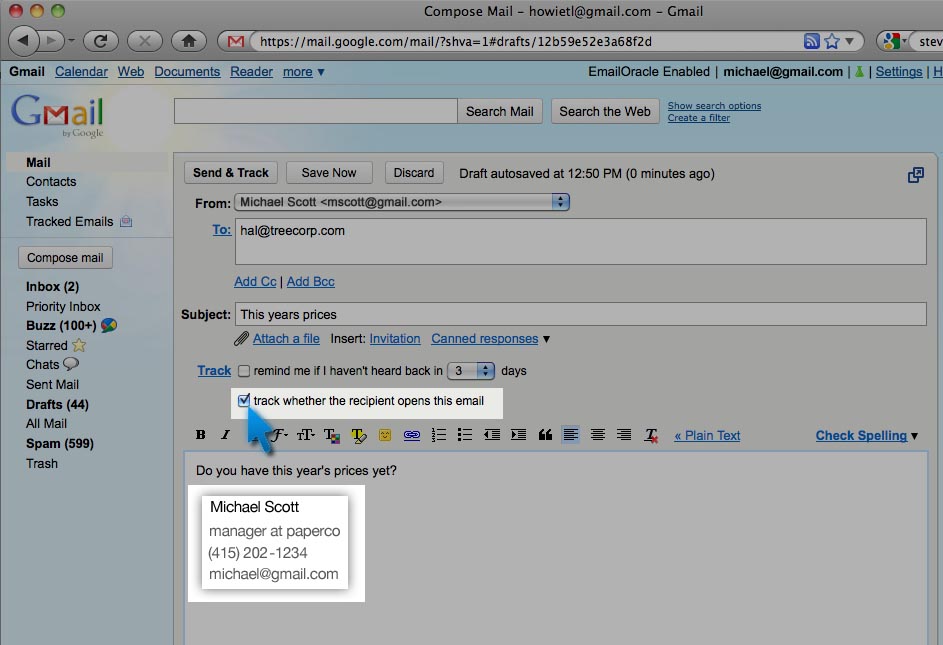Click the browser stop button
Viewport: 943px width, 645px height.
coord(145,41)
